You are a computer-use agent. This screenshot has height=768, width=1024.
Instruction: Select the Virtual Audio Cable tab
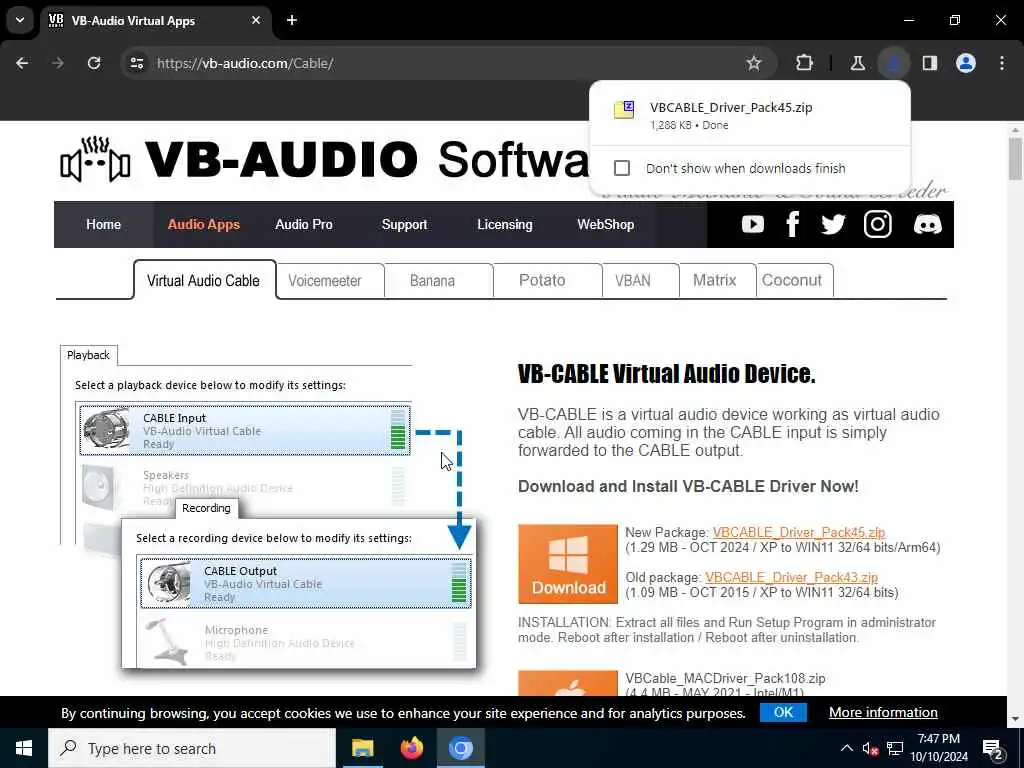[204, 281]
